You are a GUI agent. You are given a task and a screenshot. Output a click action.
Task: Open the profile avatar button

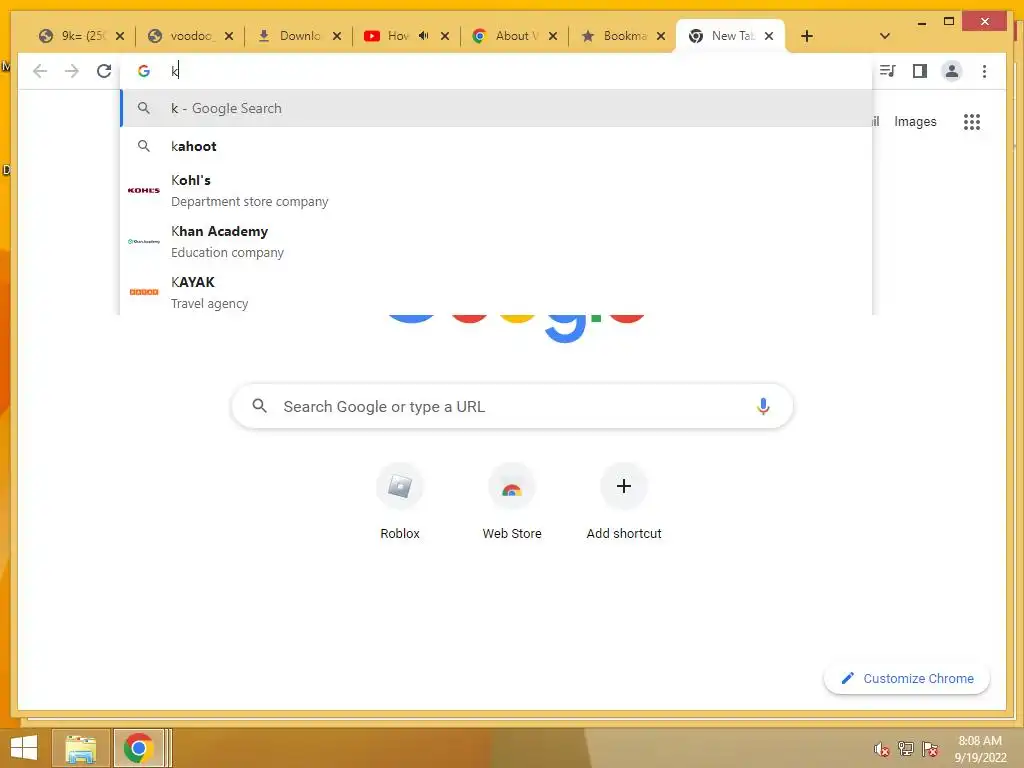[x=952, y=71]
